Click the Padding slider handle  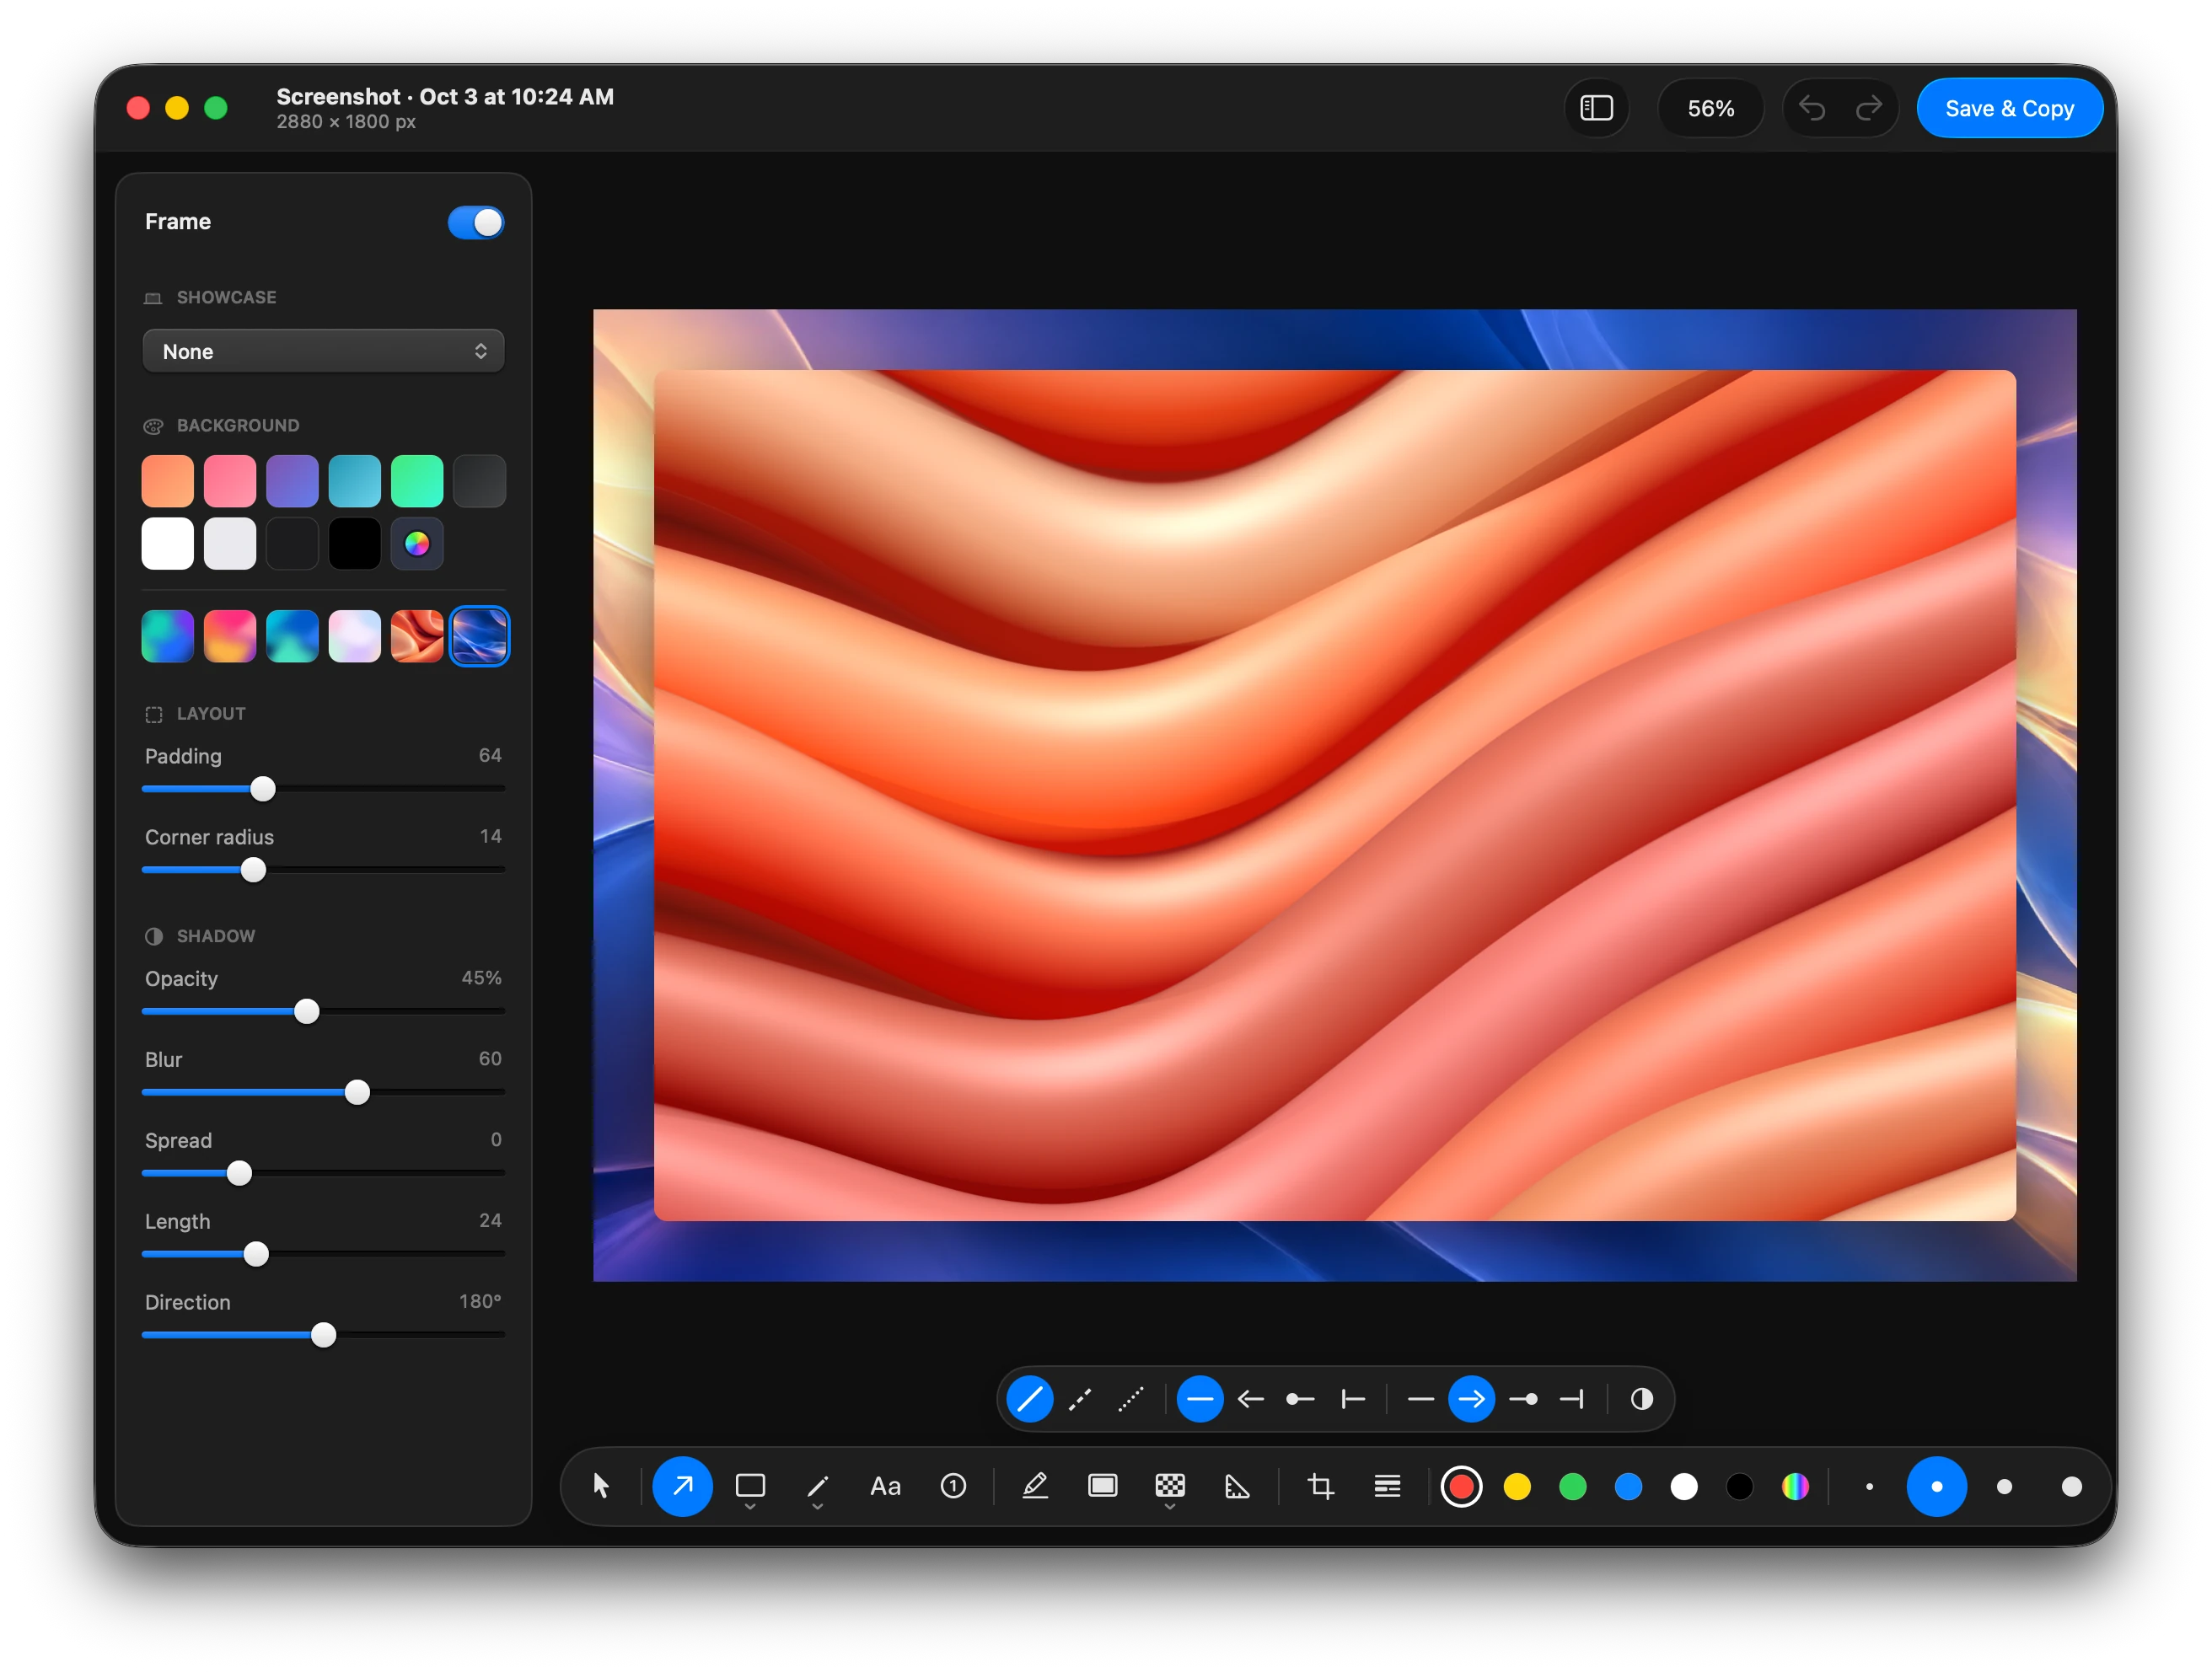pyautogui.click(x=263, y=789)
